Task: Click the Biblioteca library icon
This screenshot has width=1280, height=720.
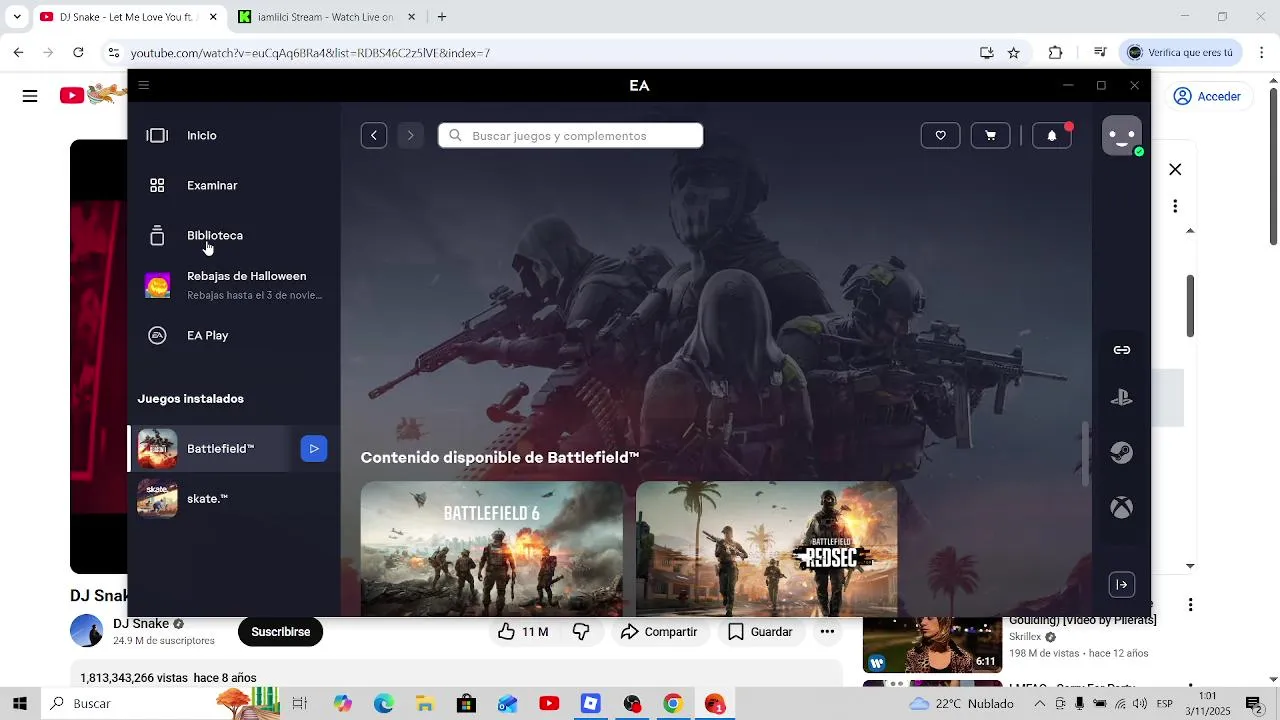Action: click(x=157, y=236)
